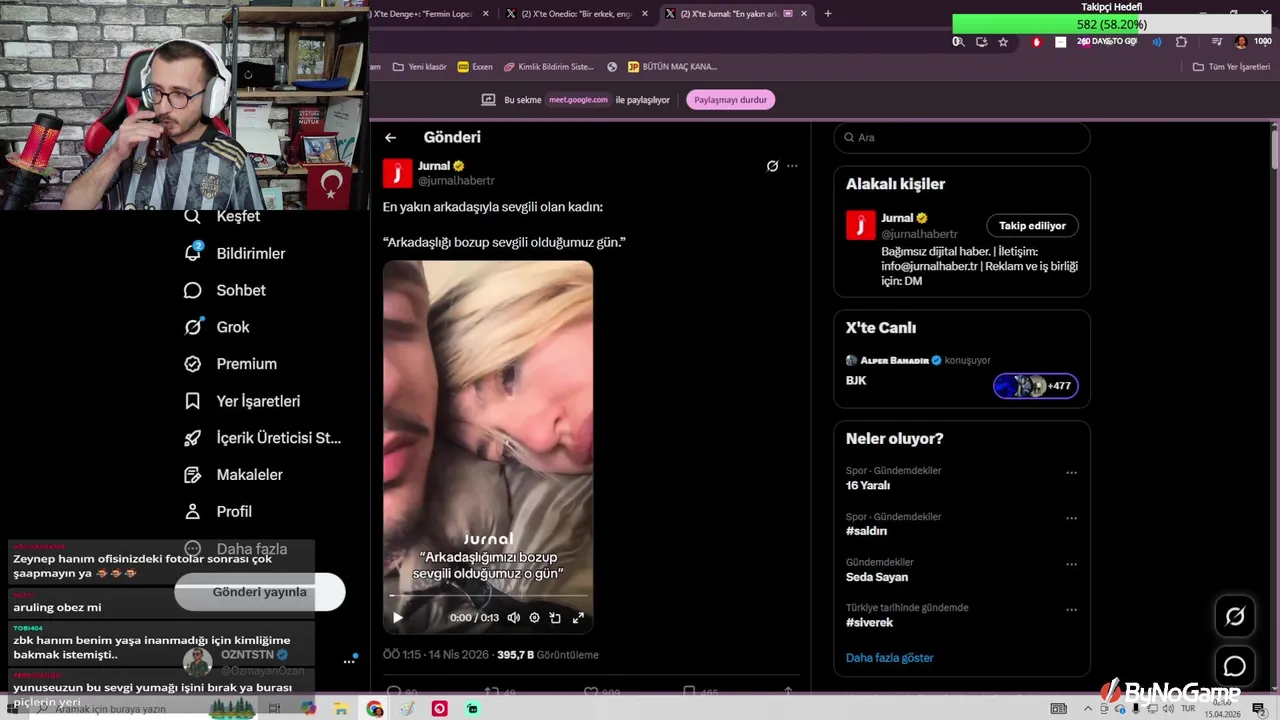Open options for #siverek trend

click(1071, 610)
